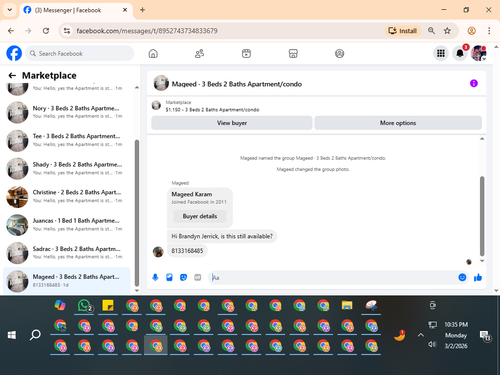Viewport: 500px width, 375px height.
Task: Open Tee 3 Beds 2 Baths conversation
Action: coord(67,140)
